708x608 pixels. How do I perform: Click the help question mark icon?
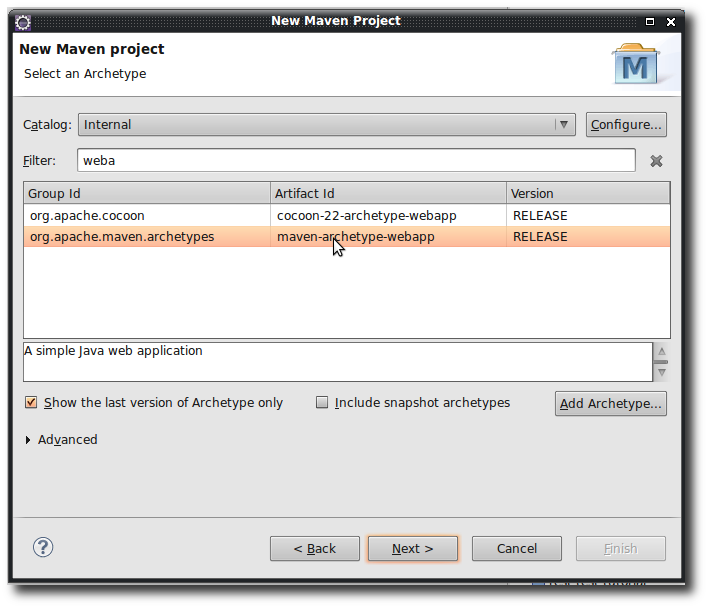coord(43,548)
